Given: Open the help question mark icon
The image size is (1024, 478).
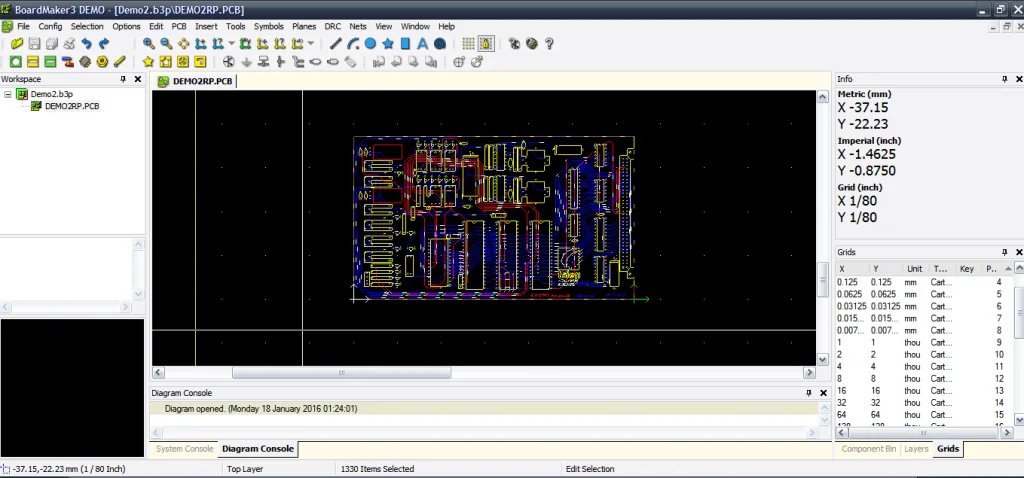Looking at the screenshot, I should pyautogui.click(x=549, y=44).
